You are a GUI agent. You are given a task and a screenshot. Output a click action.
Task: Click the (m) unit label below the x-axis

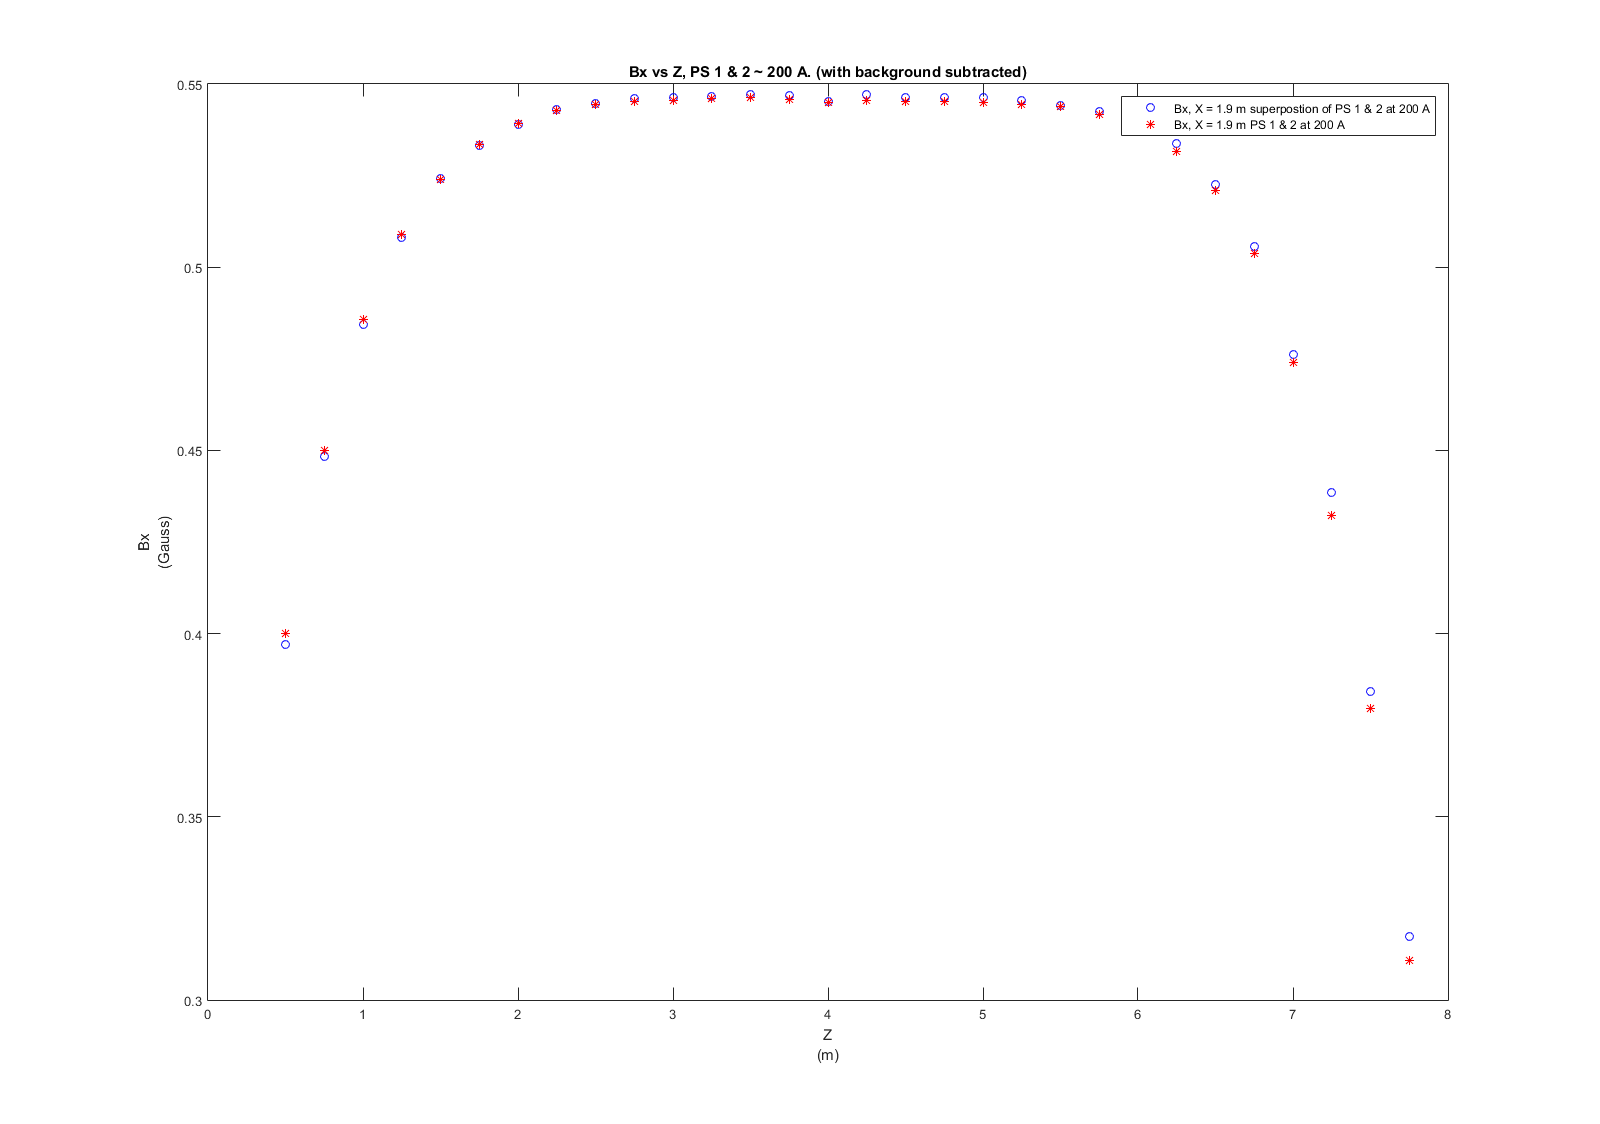pyautogui.click(x=827, y=1055)
